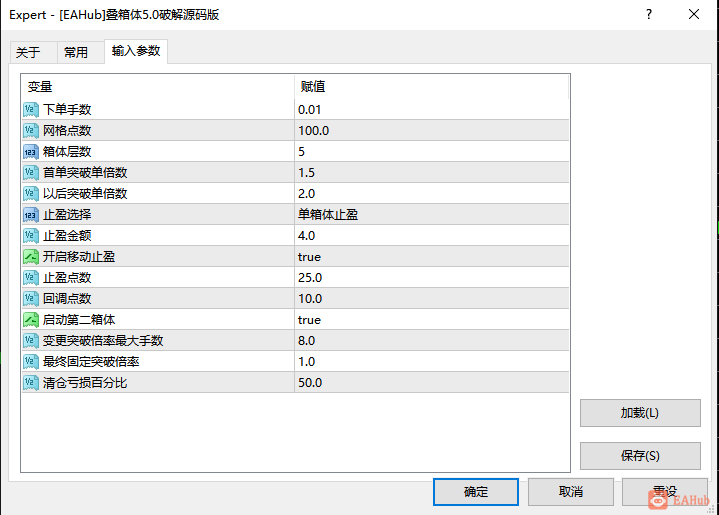The width and height of the screenshot is (719, 515).
Task: Edit the 网格点数 value 100.0
Action: [431, 131]
